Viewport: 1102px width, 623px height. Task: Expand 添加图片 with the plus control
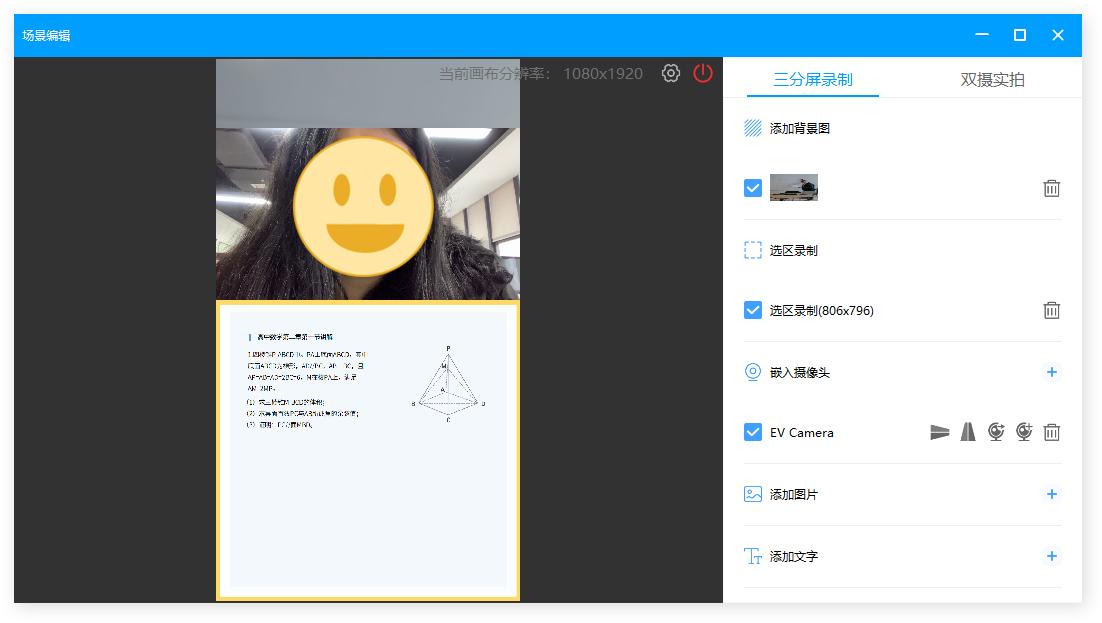pos(1052,494)
